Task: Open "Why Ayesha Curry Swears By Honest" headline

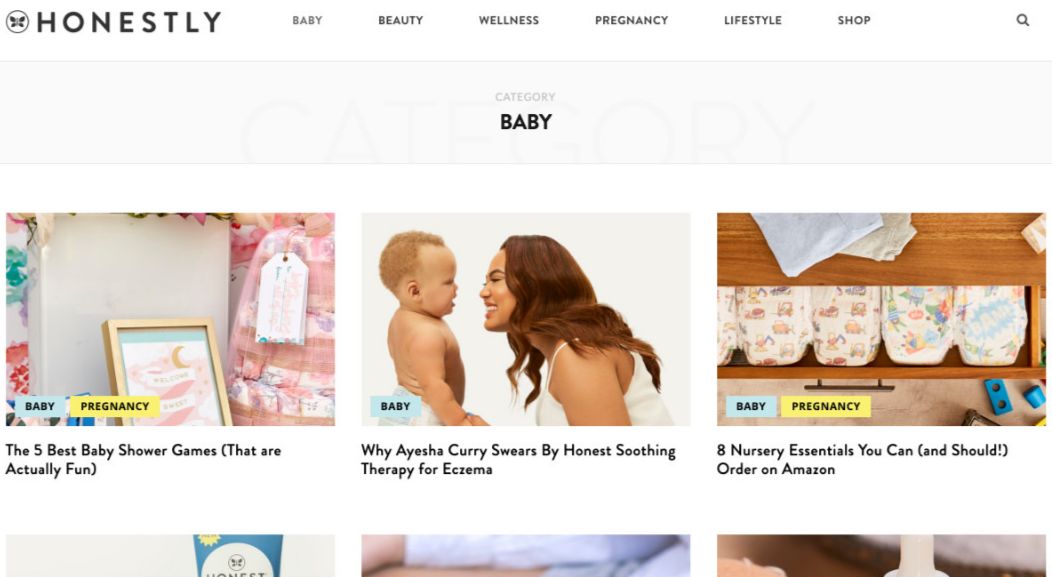Action: [x=519, y=460]
